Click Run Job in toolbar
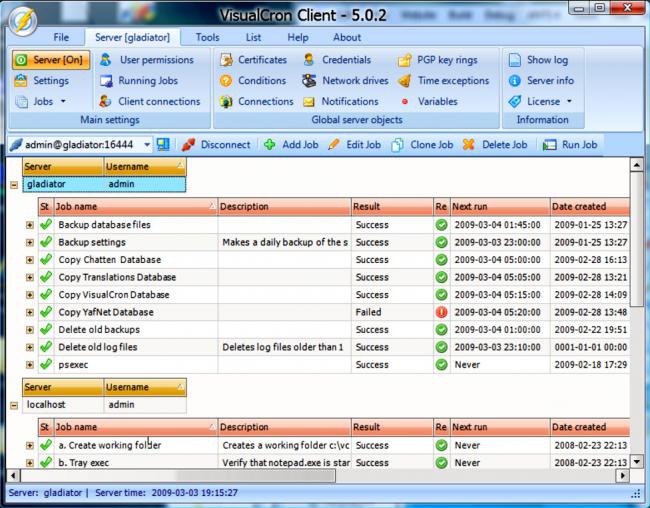The height and width of the screenshot is (508, 650). 570,145
